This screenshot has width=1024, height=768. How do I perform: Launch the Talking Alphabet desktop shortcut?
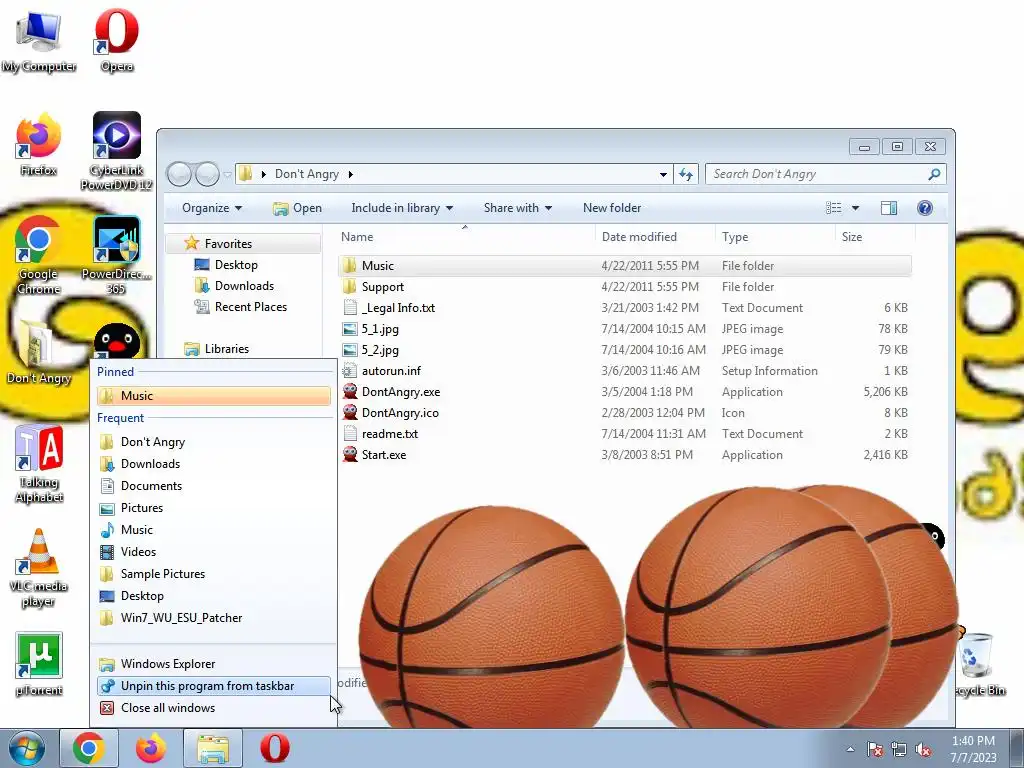click(39, 464)
